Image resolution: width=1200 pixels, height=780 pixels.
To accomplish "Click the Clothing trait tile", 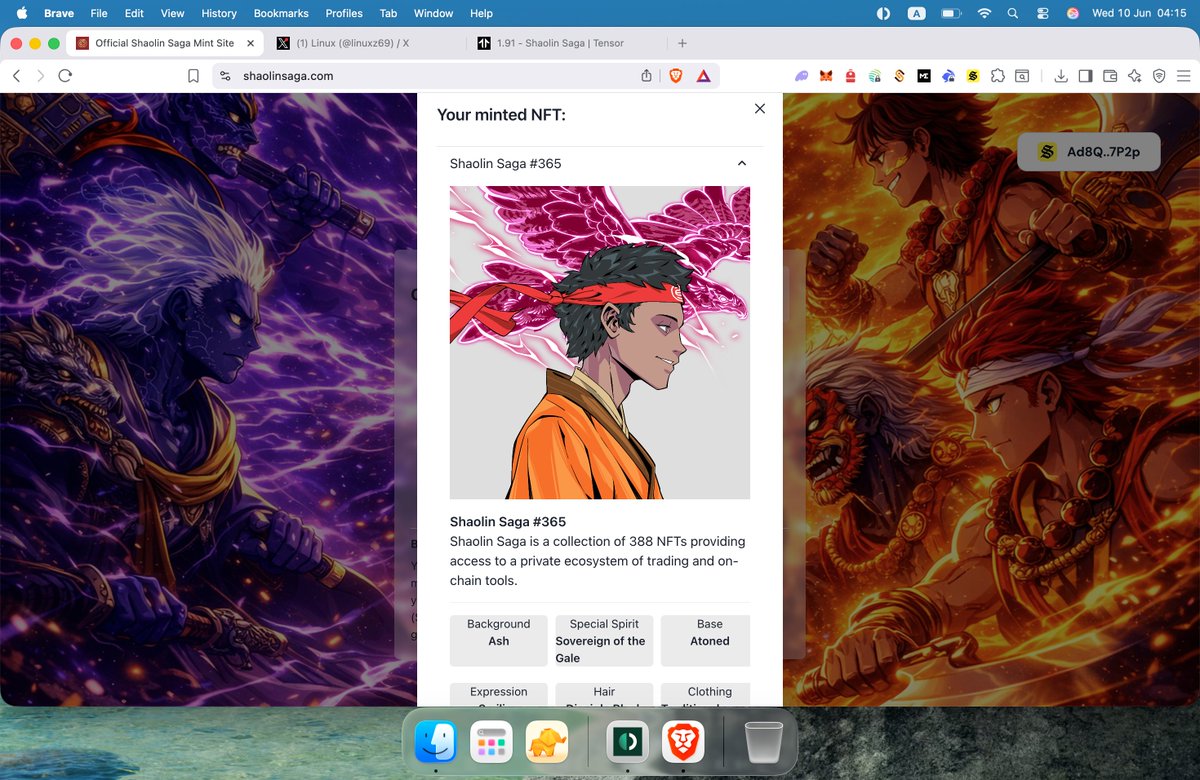I will click(x=706, y=695).
